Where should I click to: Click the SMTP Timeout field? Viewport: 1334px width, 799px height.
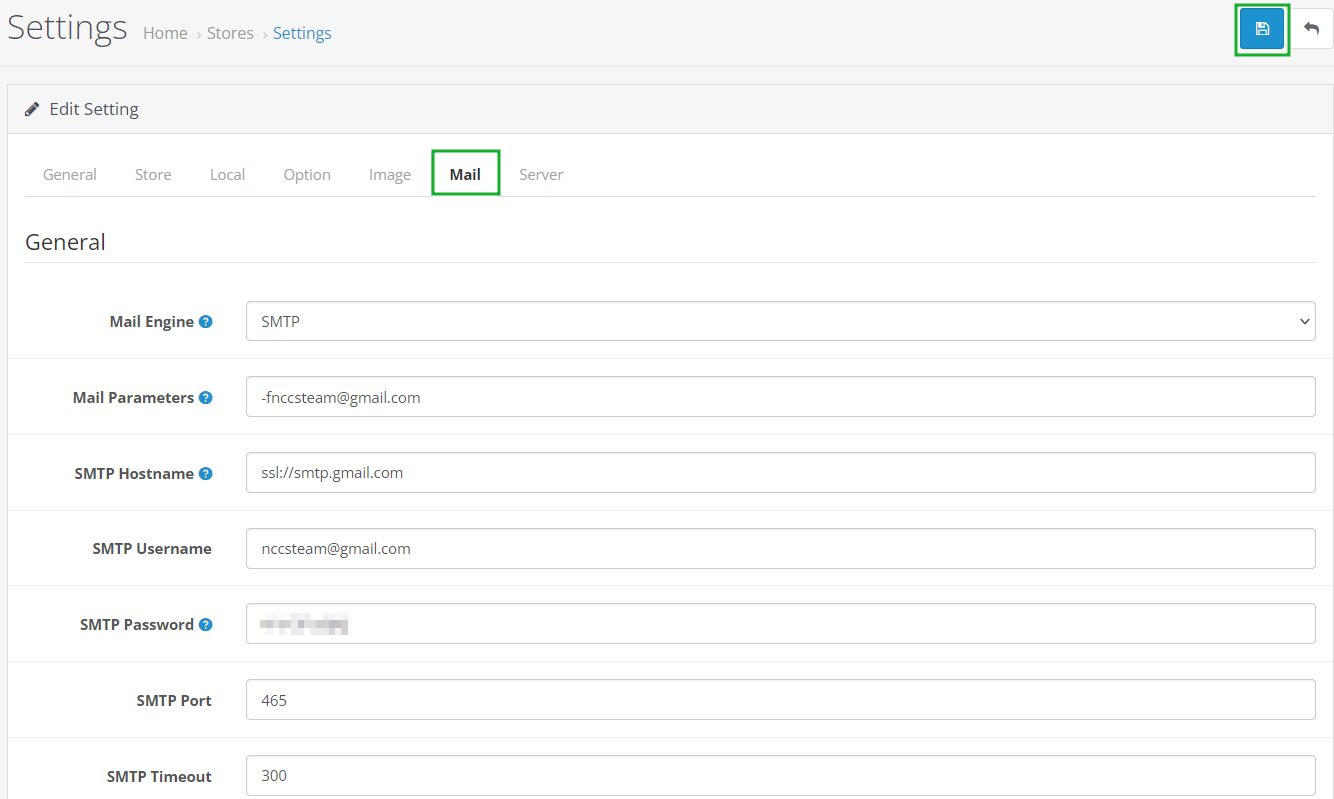click(x=780, y=776)
